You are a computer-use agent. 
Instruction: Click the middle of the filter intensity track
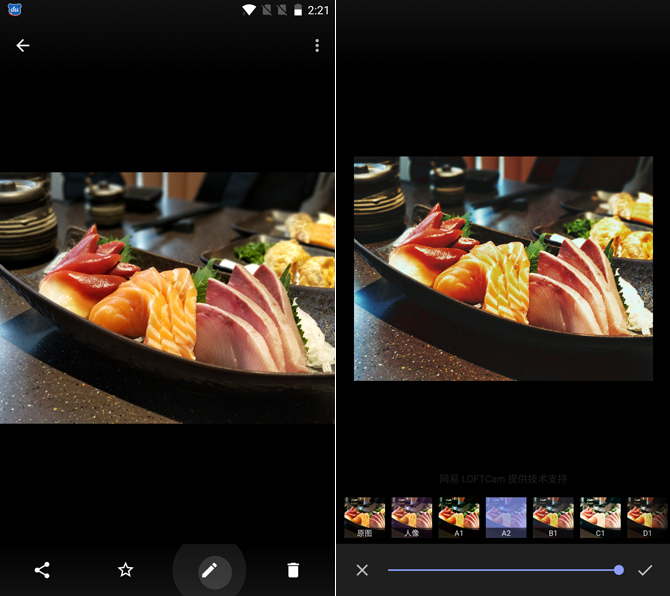pos(503,570)
